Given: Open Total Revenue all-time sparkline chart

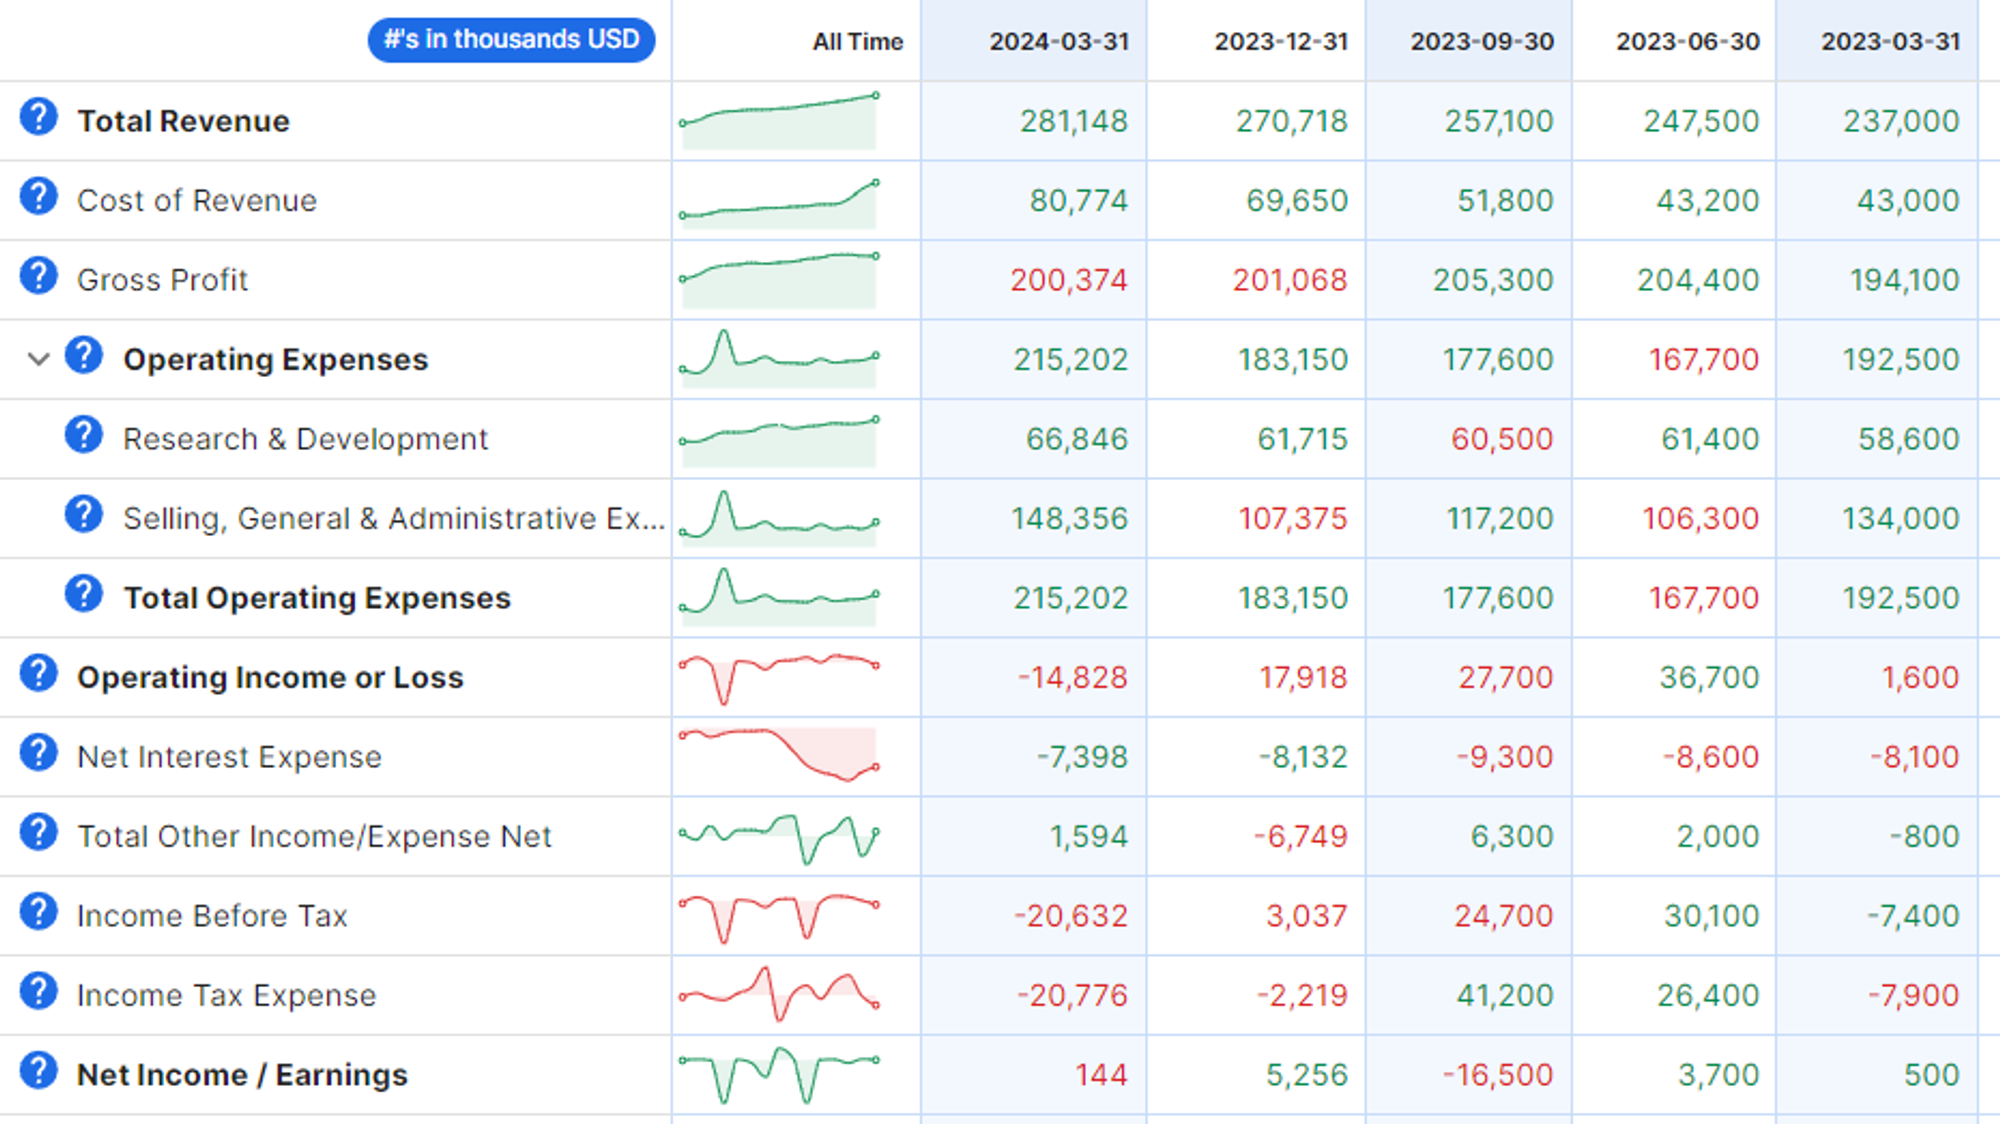Looking at the screenshot, I should pos(778,121).
